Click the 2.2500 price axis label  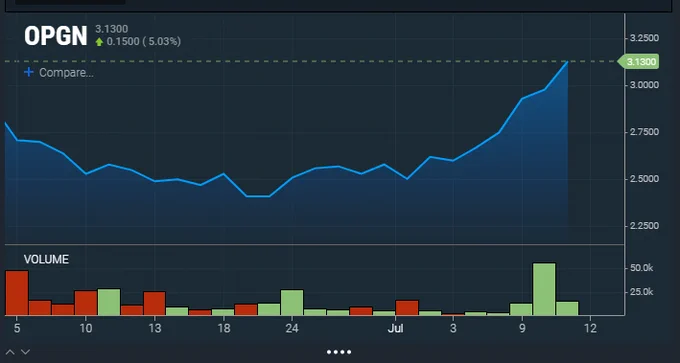[644, 226]
